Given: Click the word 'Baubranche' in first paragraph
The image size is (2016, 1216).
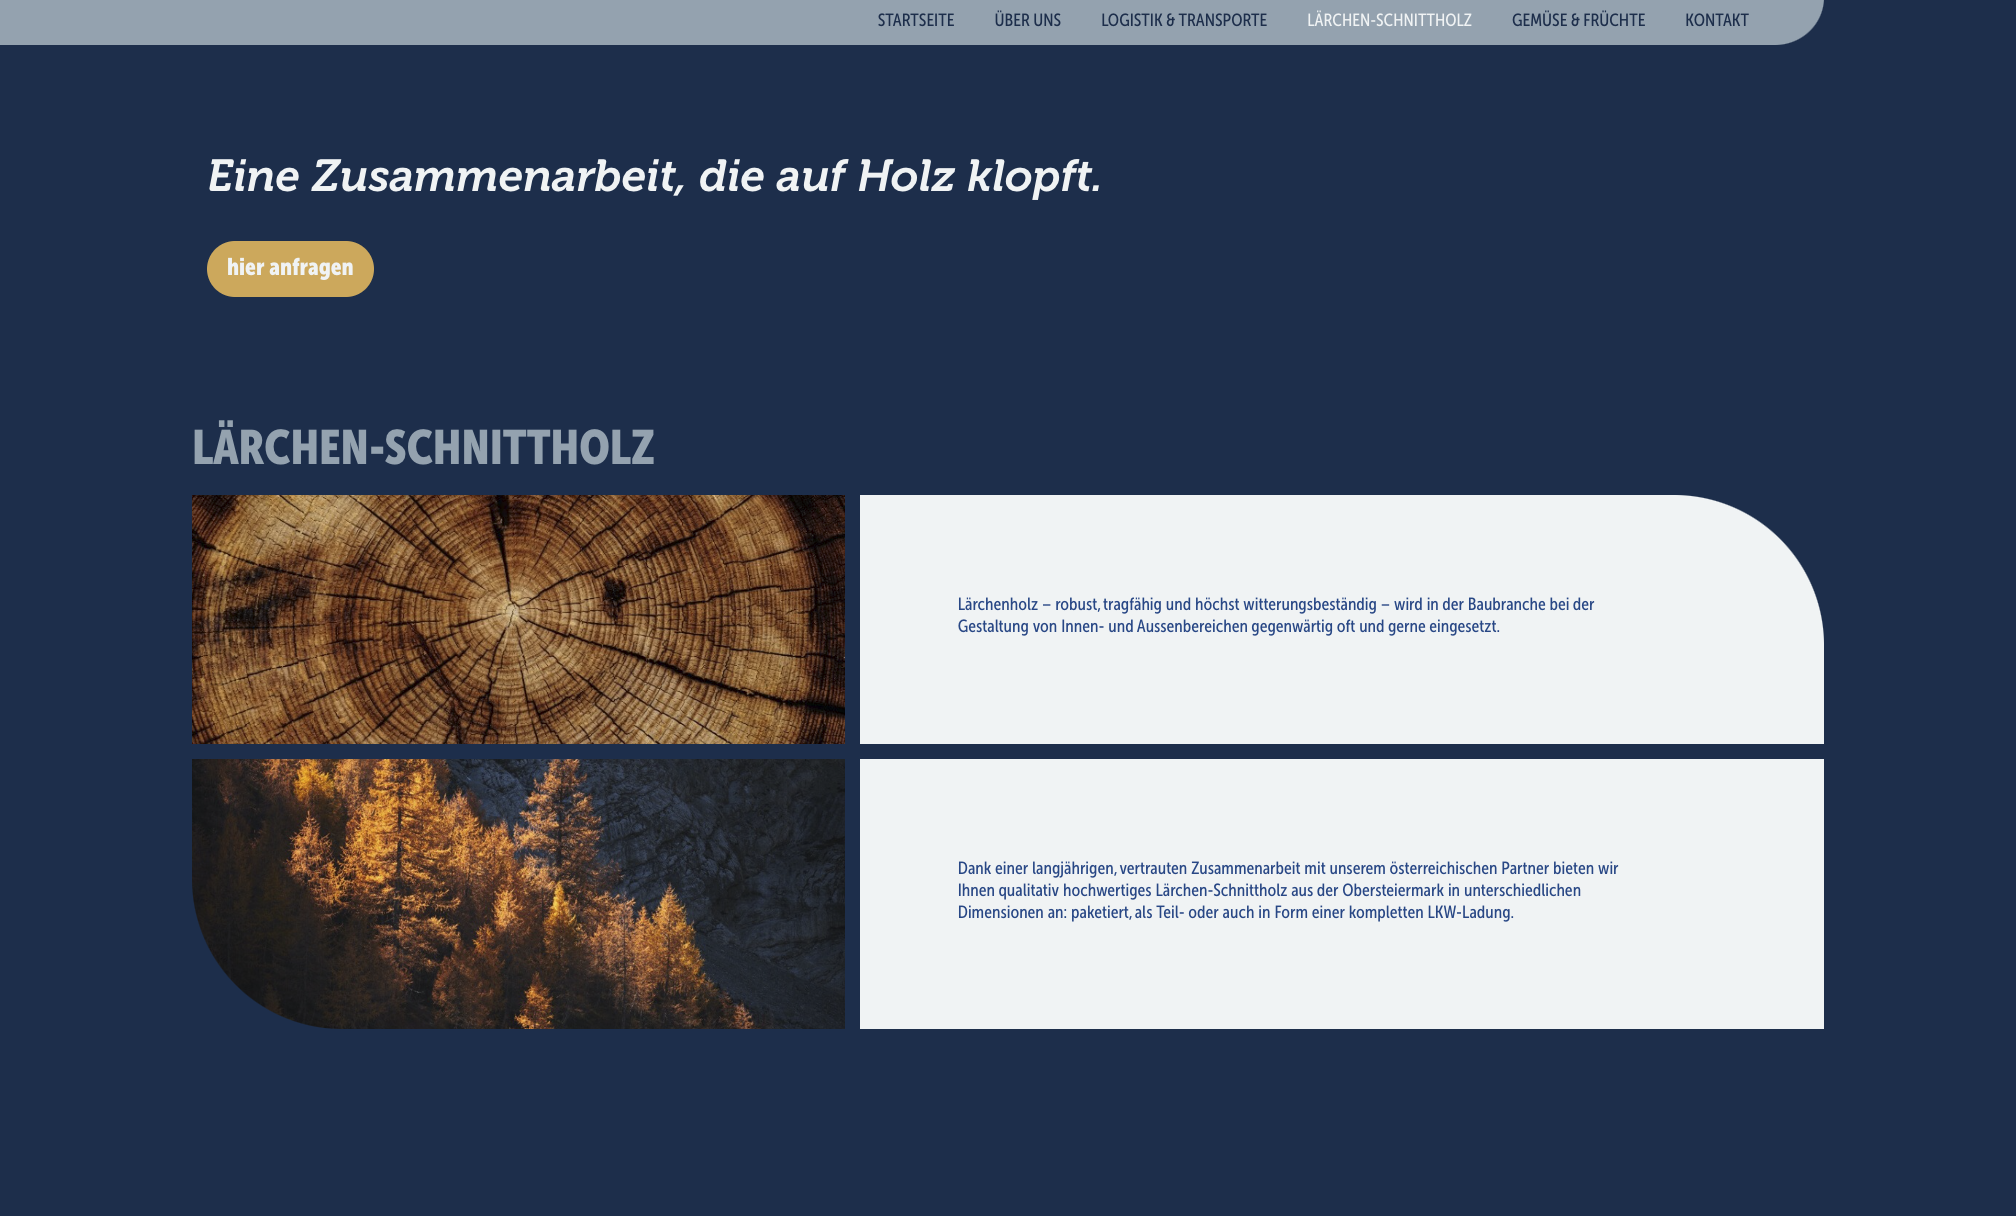Looking at the screenshot, I should 1506,604.
